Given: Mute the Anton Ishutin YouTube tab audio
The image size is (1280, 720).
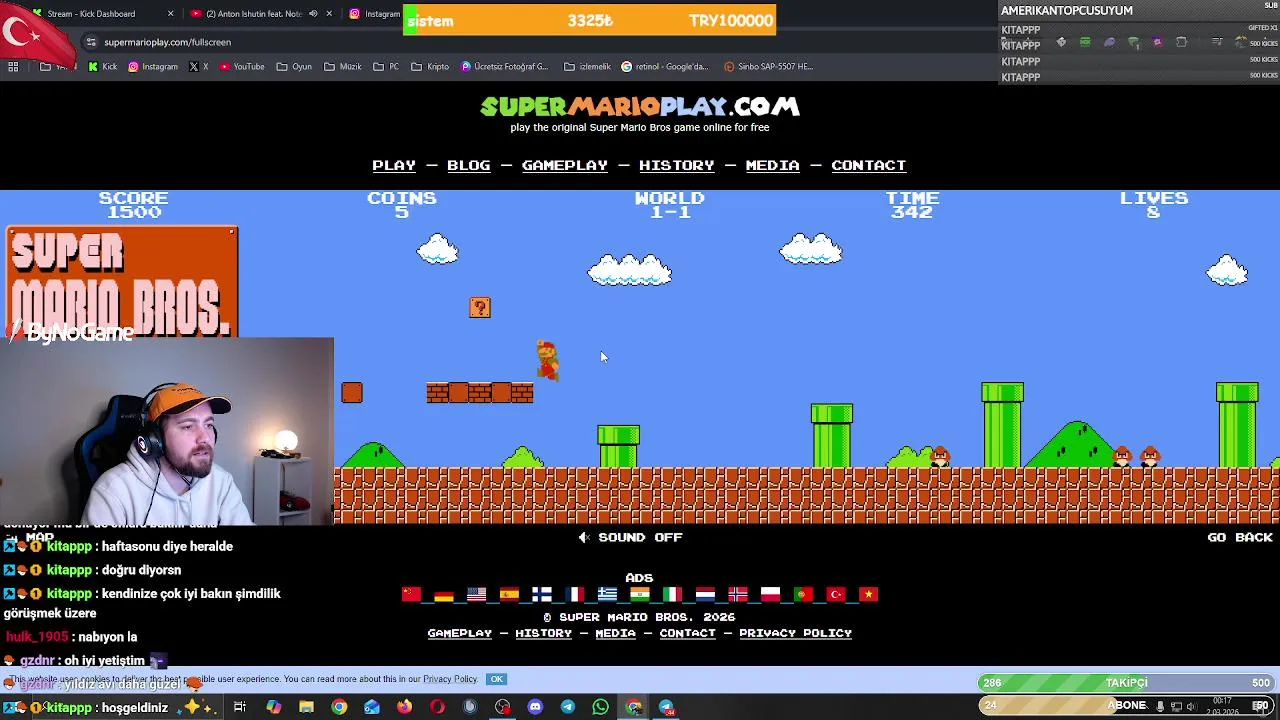Looking at the screenshot, I should click(313, 14).
